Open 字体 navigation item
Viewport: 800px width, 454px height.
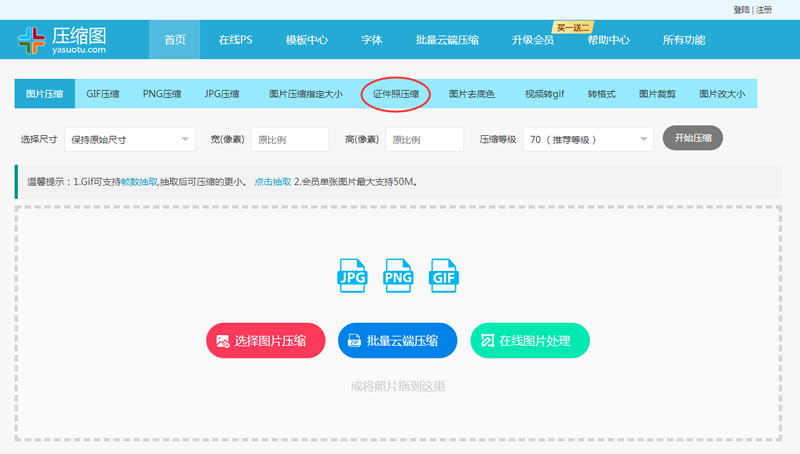tap(371, 40)
